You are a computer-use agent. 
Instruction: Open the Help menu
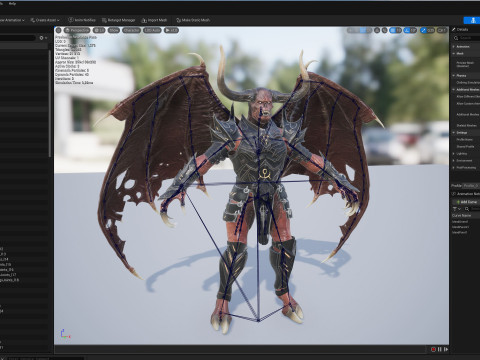pyautogui.click(x=12, y=4)
